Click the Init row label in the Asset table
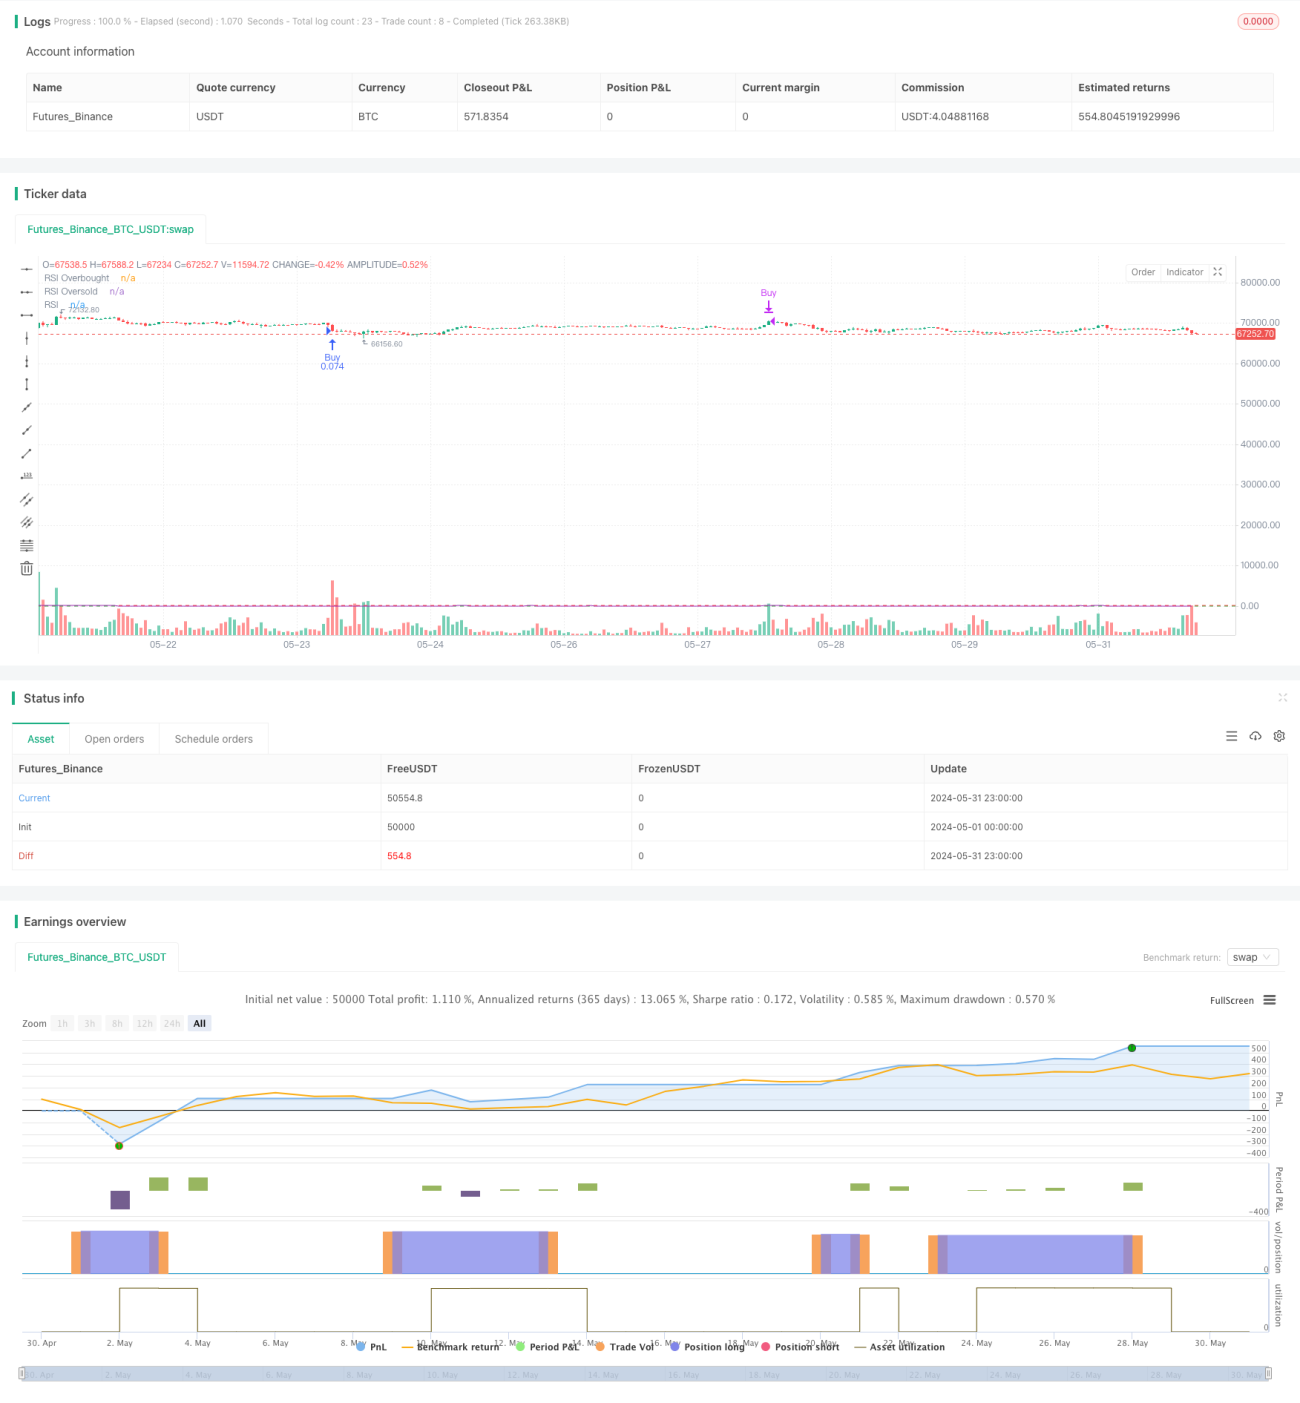This screenshot has width=1300, height=1403. [x=25, y=827]
